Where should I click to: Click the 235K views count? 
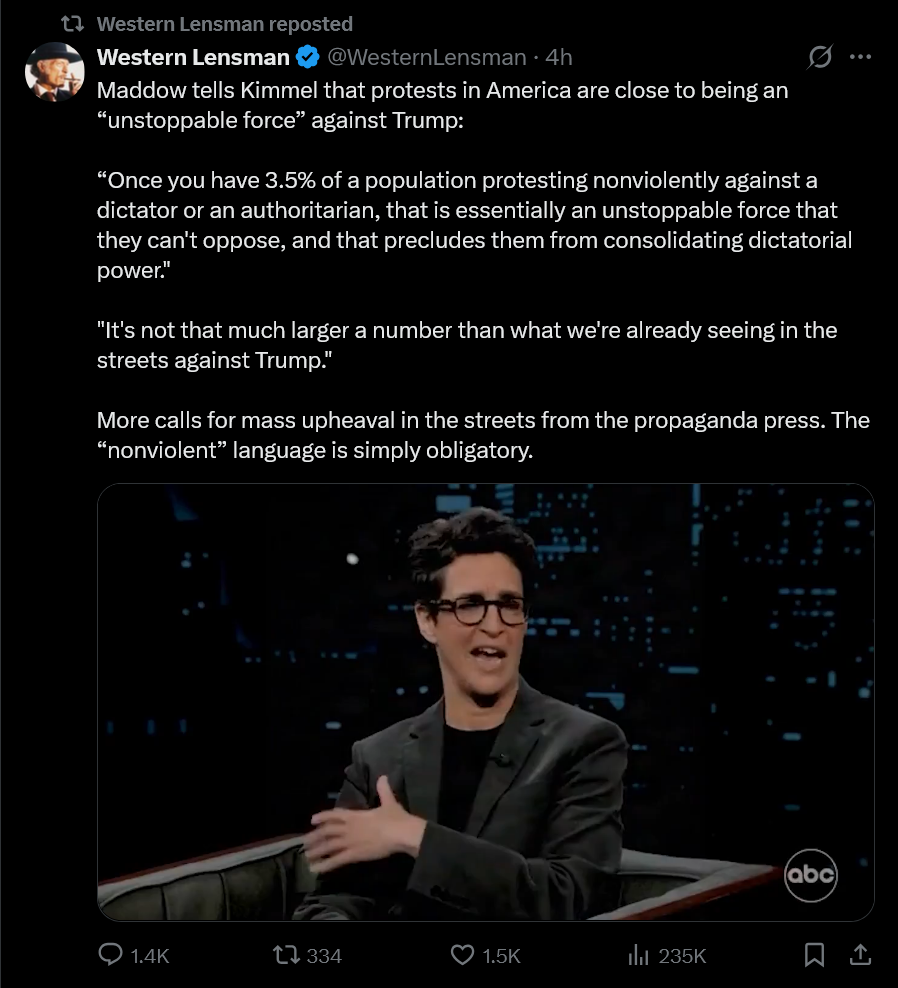682,956
